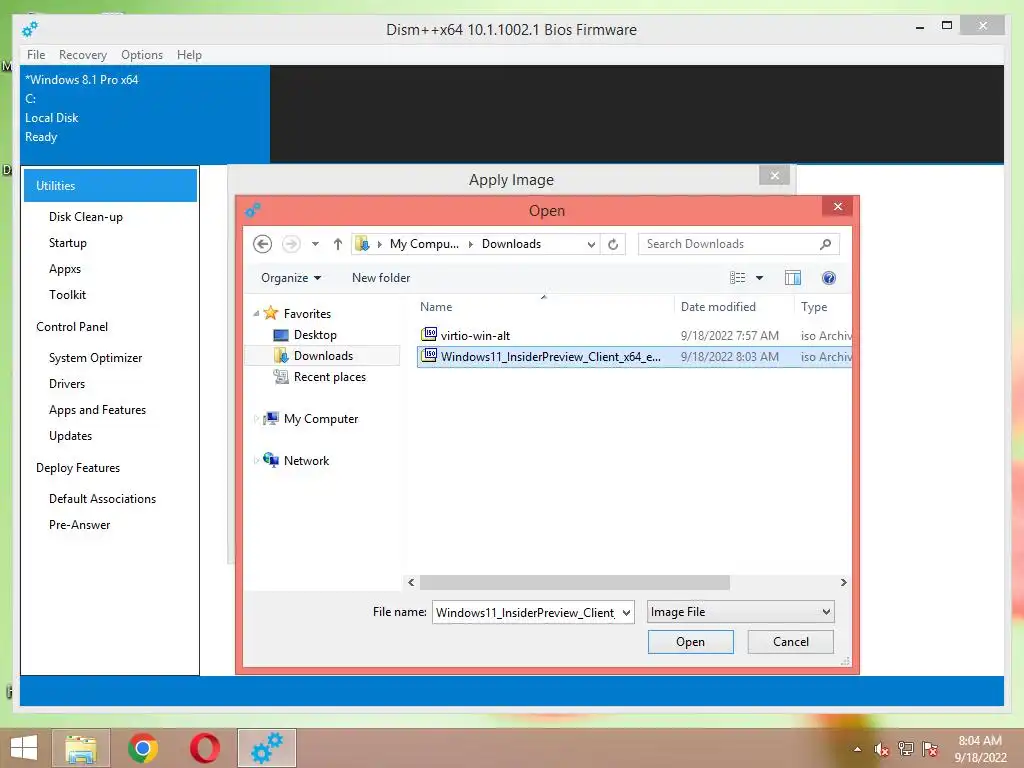Open Default Associations
1024x768 pixels.
point(103,499)
